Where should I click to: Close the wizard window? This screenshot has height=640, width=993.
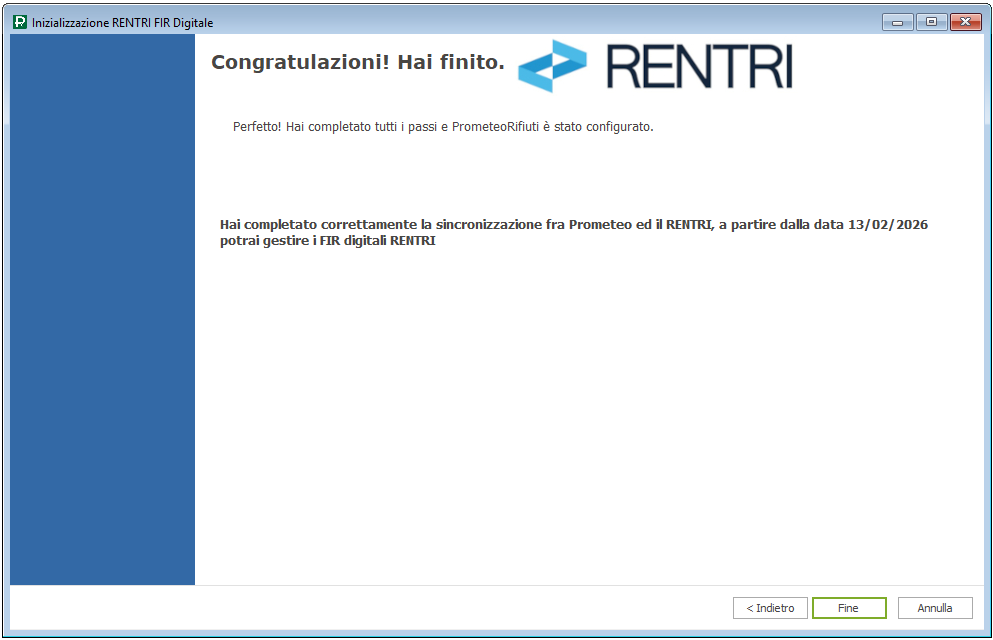(x=965, y=22)
